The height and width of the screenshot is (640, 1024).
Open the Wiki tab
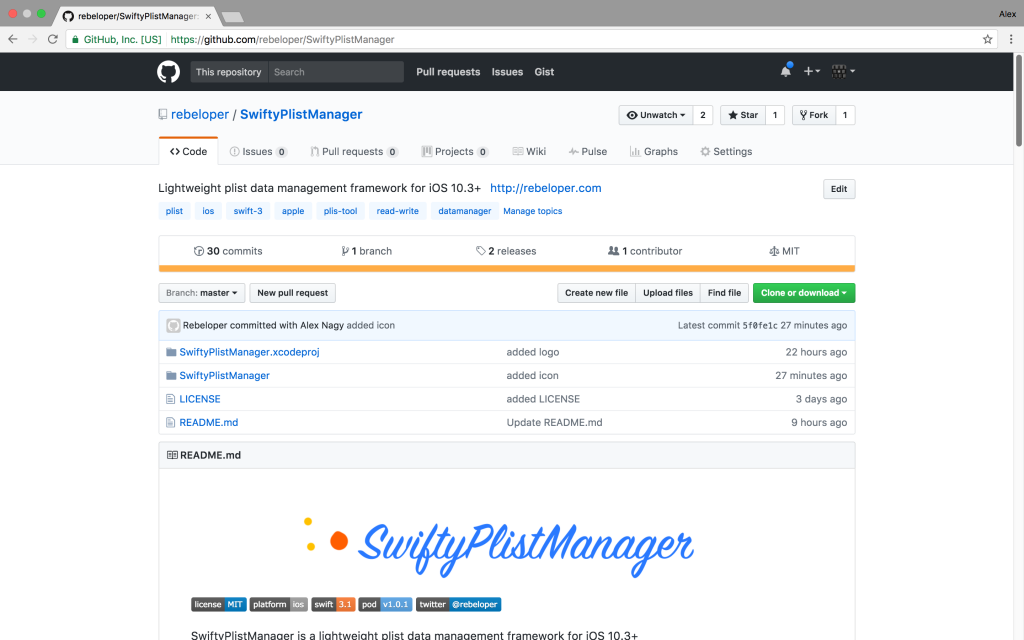tap(529, 152)
